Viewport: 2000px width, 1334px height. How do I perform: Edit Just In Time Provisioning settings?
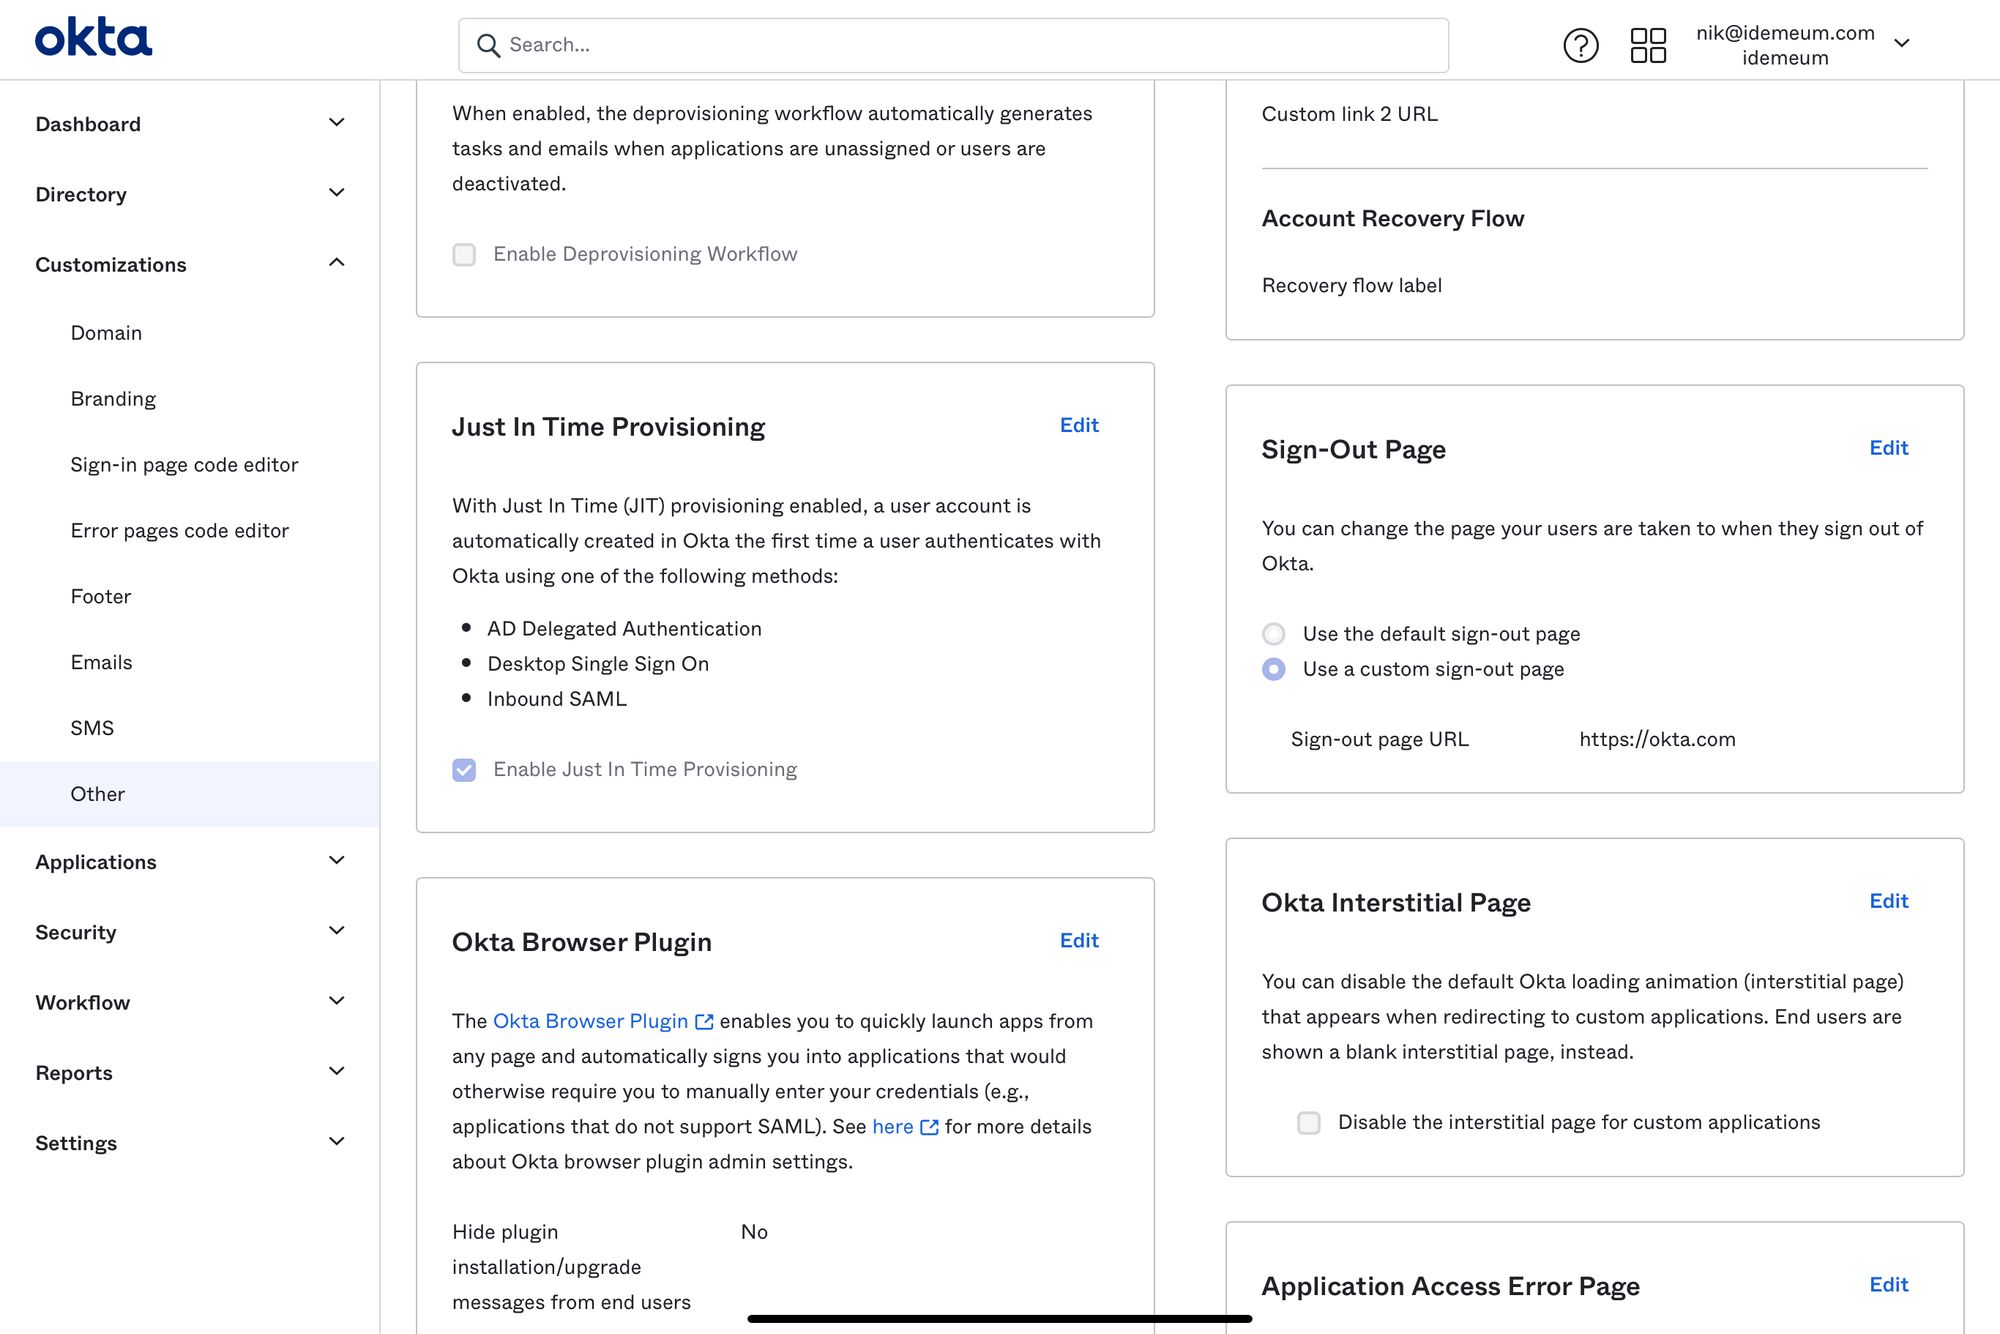[x=1079, y=425]
